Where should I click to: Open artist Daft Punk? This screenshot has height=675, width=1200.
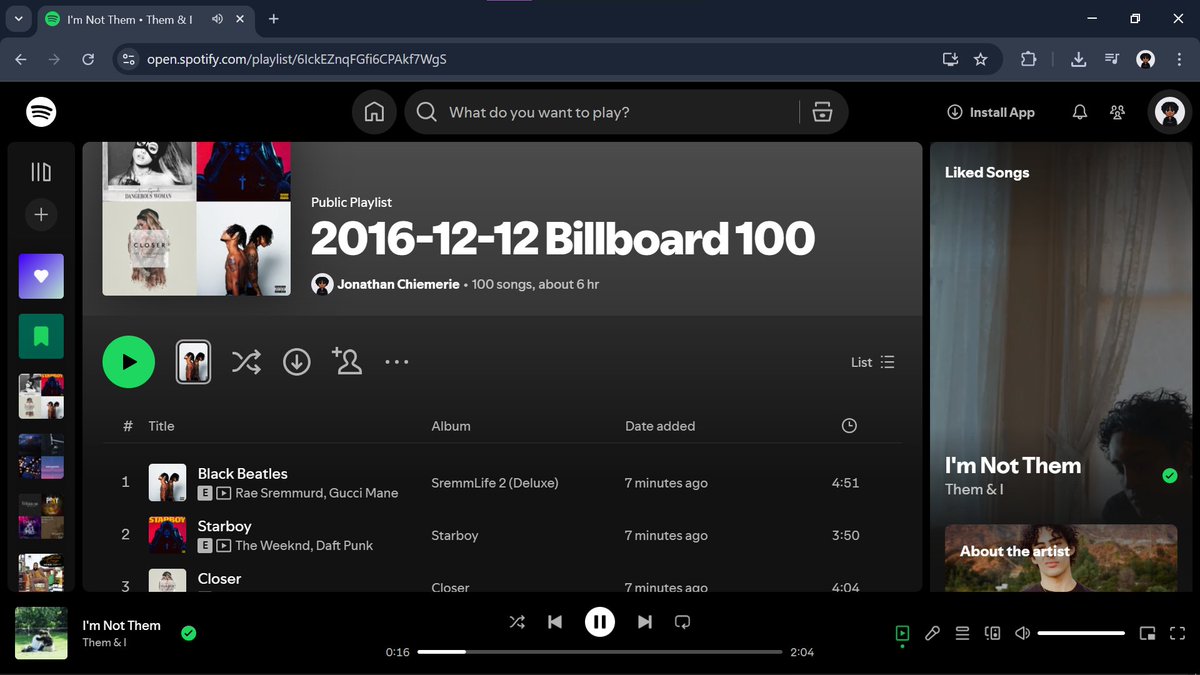pyautogui.click(x=344, y=545)
